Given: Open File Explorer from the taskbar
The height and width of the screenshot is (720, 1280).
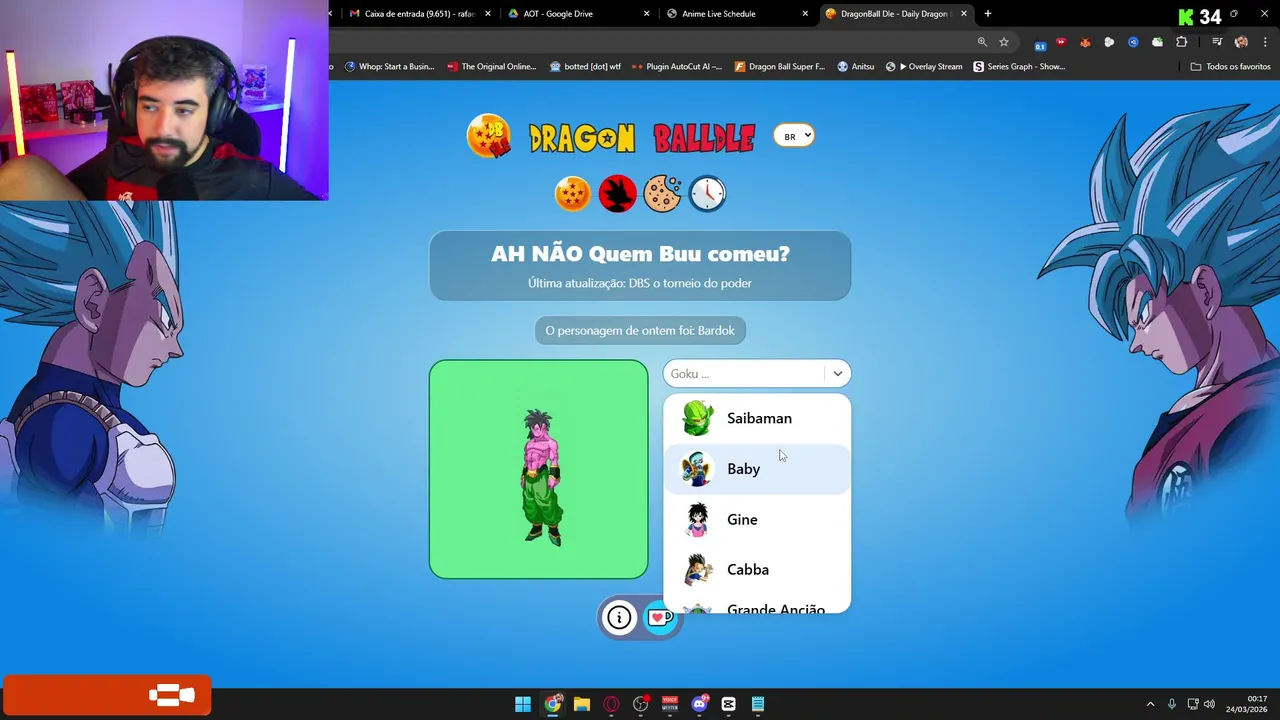Looking at the screenshot, I should tap(582, 704).
